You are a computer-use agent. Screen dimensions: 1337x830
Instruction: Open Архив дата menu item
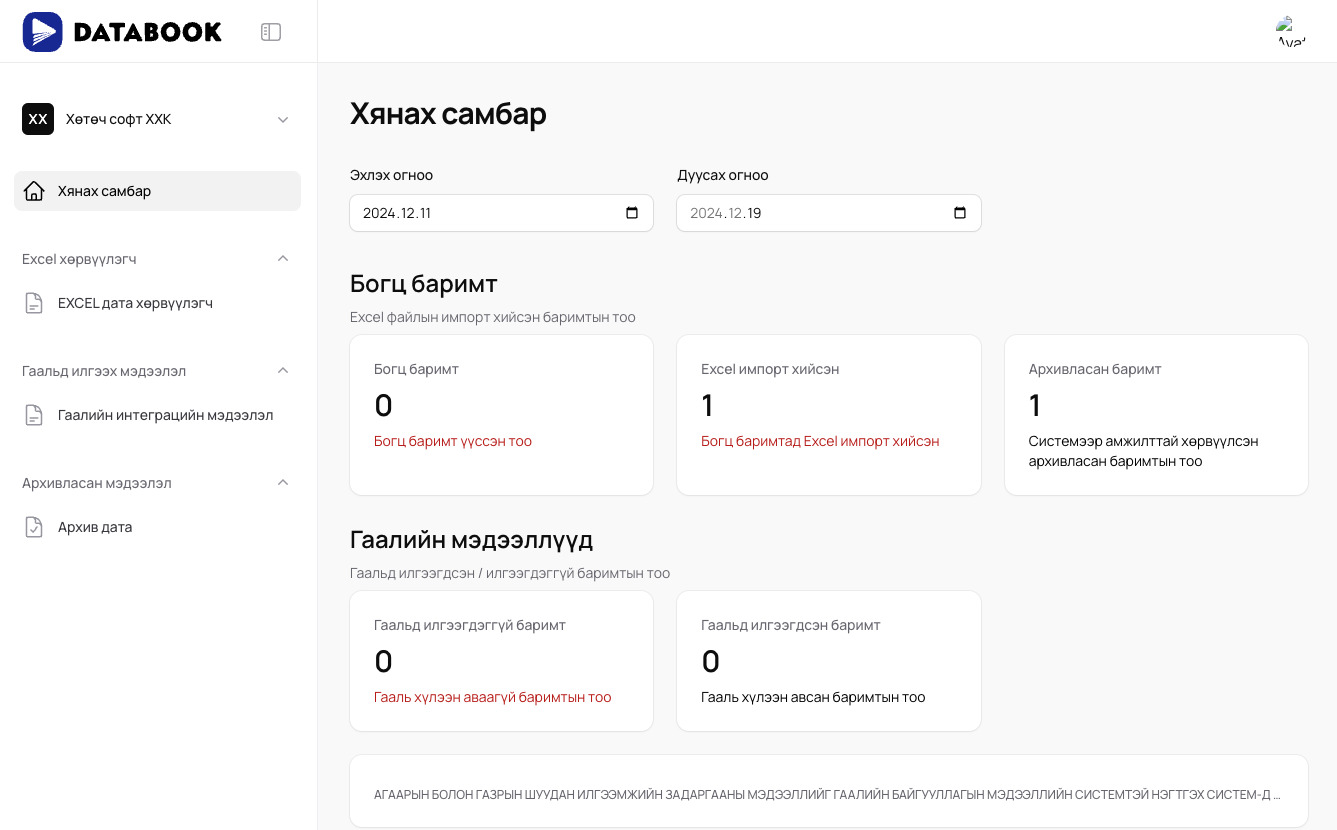pos(95,527)
